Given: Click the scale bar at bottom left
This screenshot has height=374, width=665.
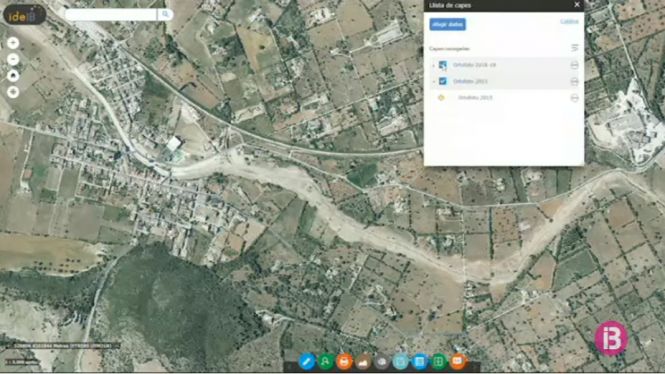Looking at the screenshot, I should [22, 362].
